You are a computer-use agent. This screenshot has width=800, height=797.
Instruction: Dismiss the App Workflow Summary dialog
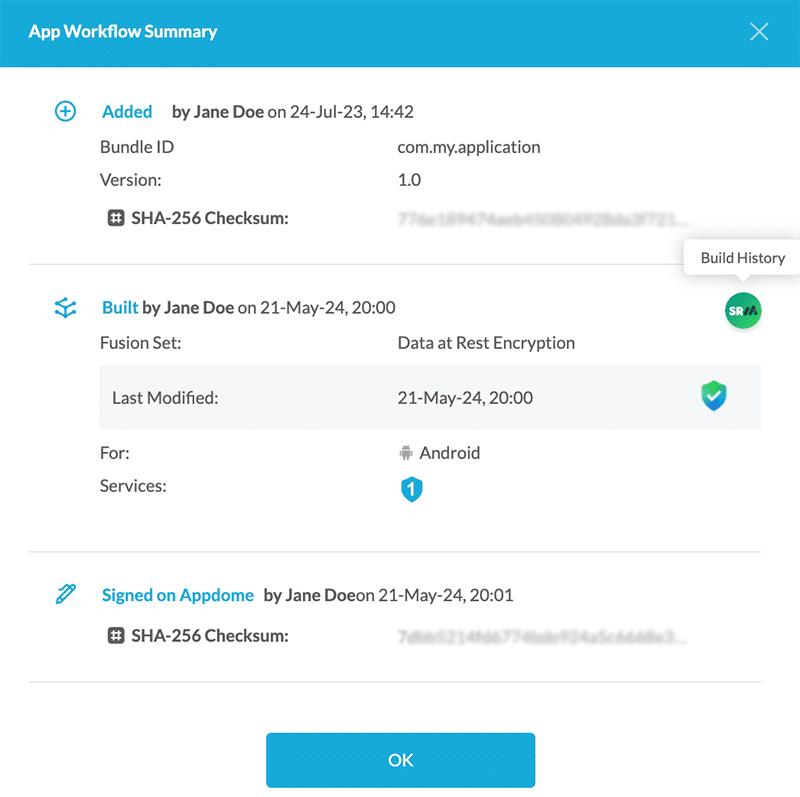(759, 31)
